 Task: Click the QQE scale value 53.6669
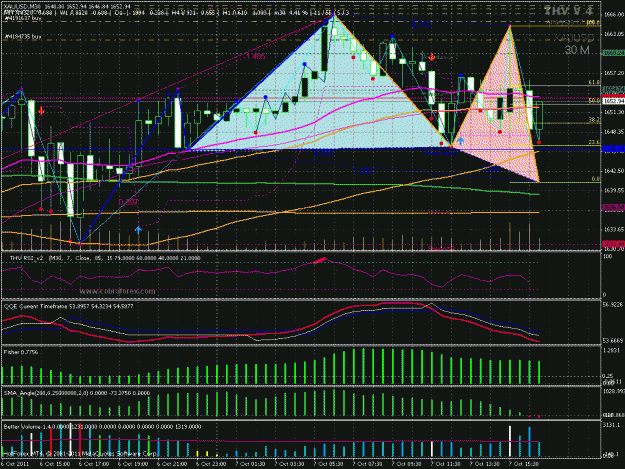pyautogui.click(x=613, y=341)
